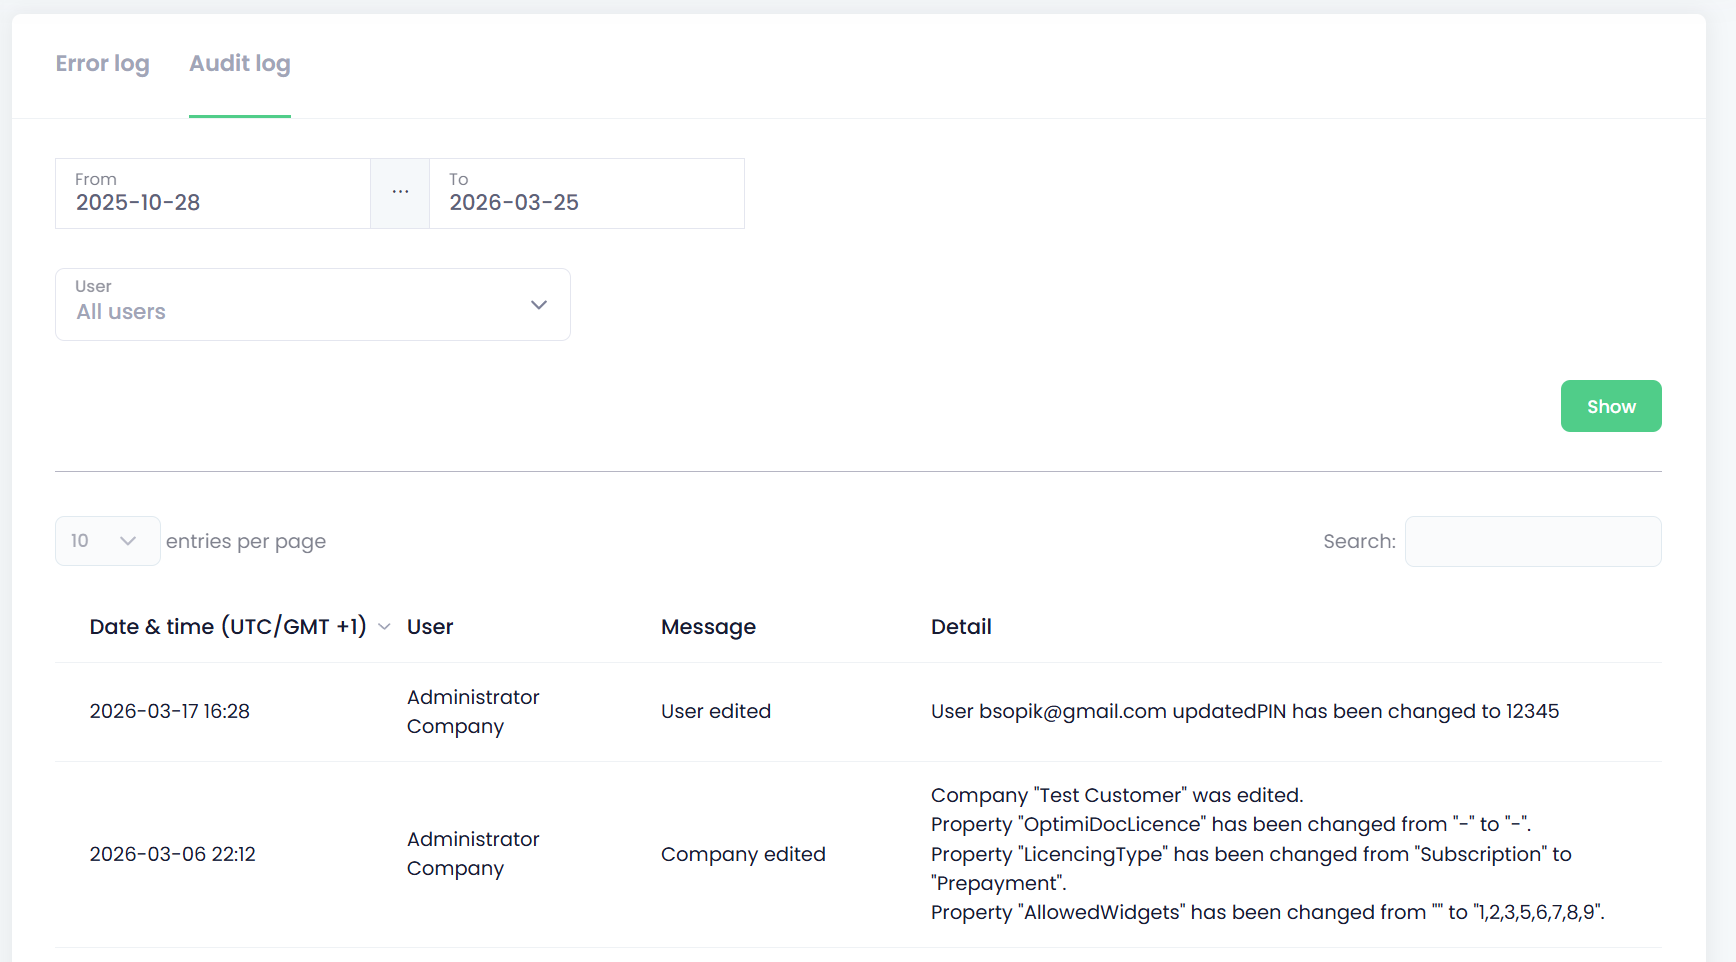Sort by the Message column header
This screenshot has height=962, width=1736.
[x=708, y=627]
